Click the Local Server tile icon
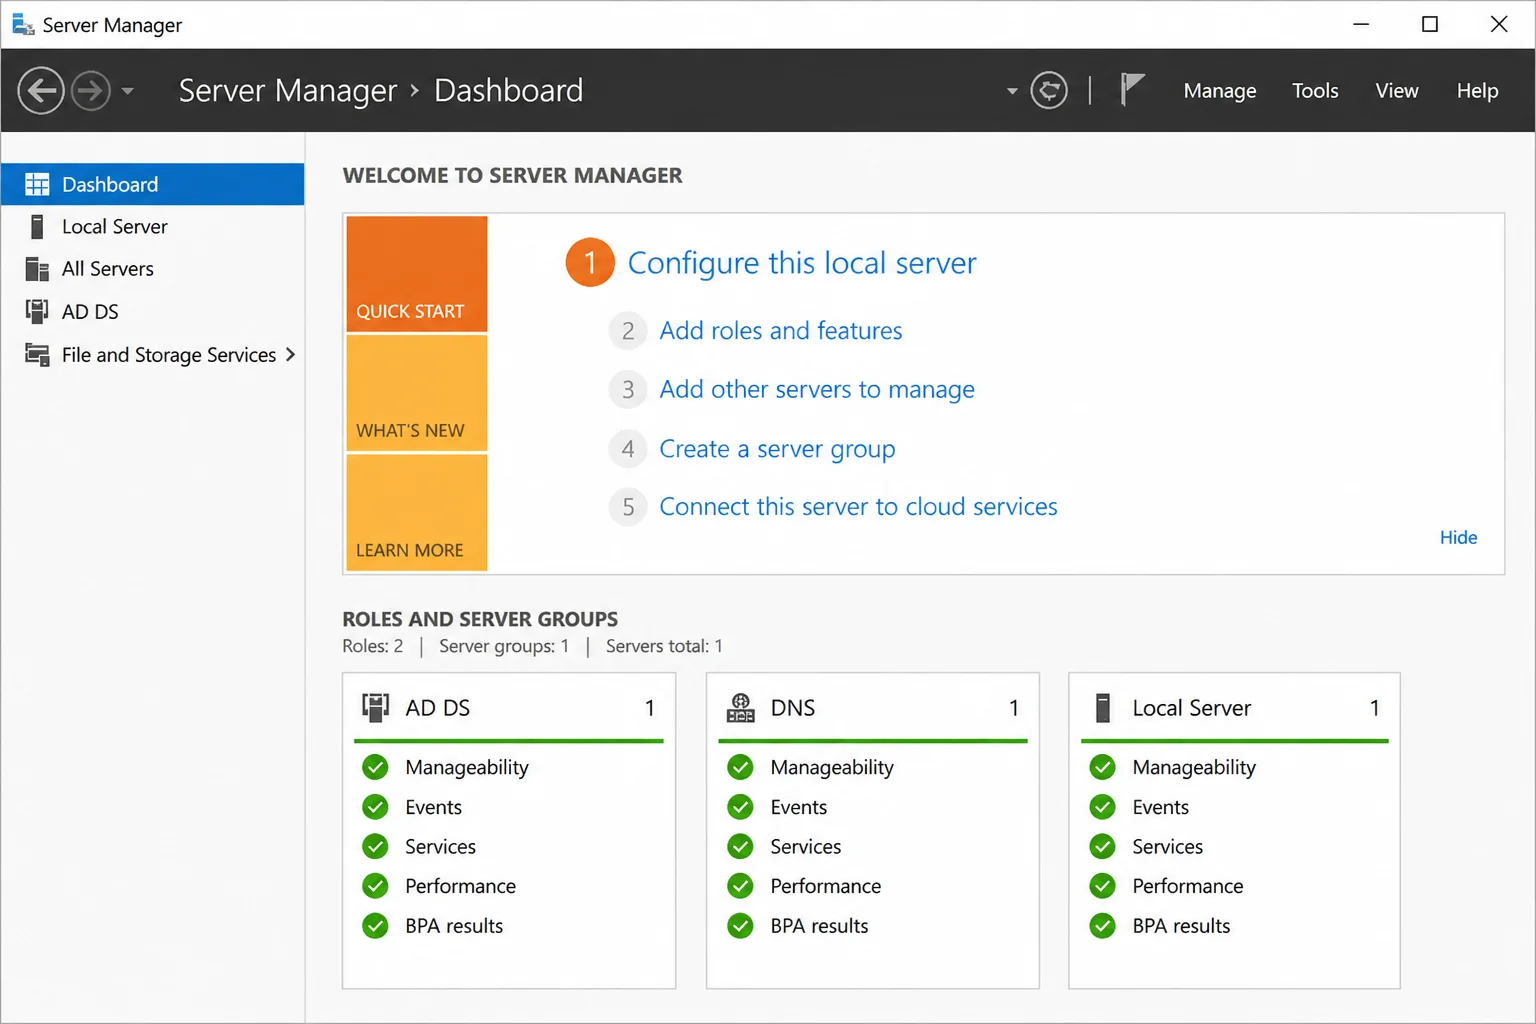The width and height of the screenshot is (1536, 1024). pos(1103,708)
